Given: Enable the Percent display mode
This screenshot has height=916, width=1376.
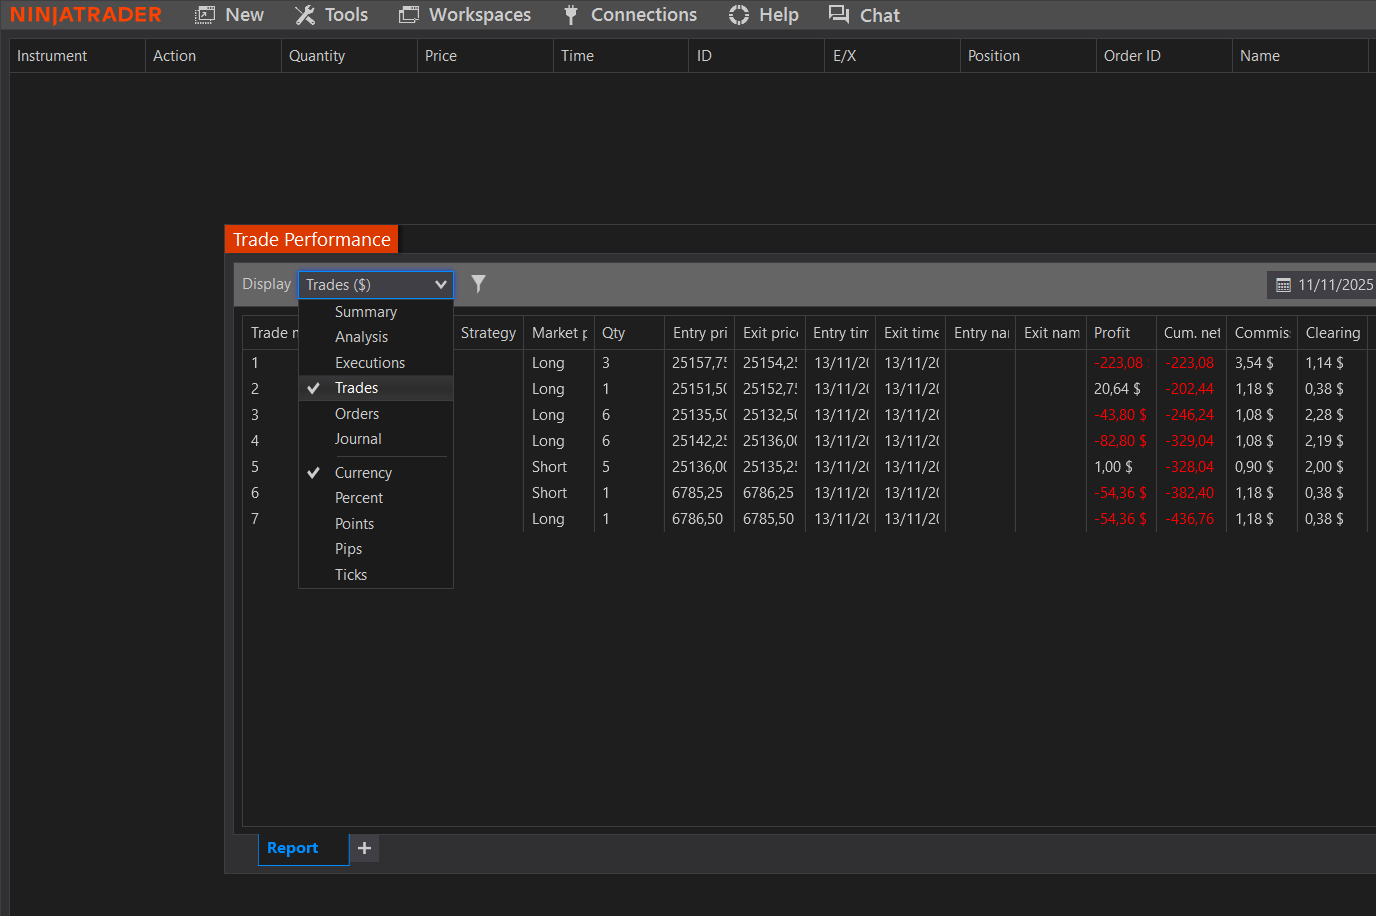Looking at the screenshot, I should [x=359, y=497].
